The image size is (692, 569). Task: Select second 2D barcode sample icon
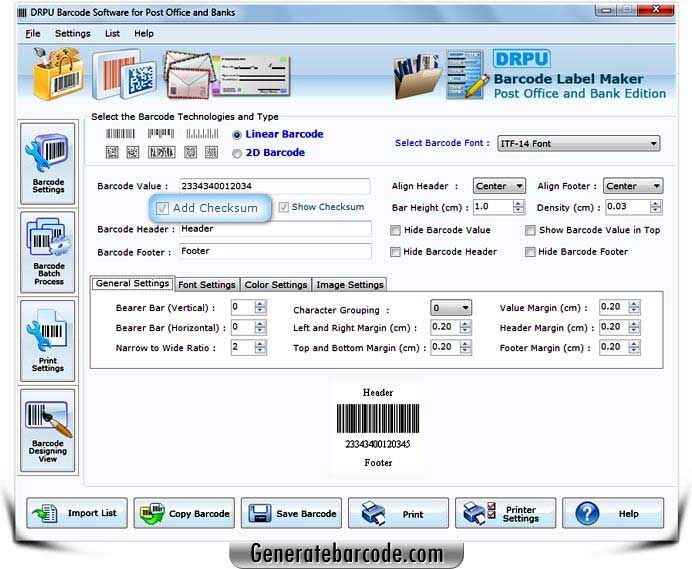132,152
